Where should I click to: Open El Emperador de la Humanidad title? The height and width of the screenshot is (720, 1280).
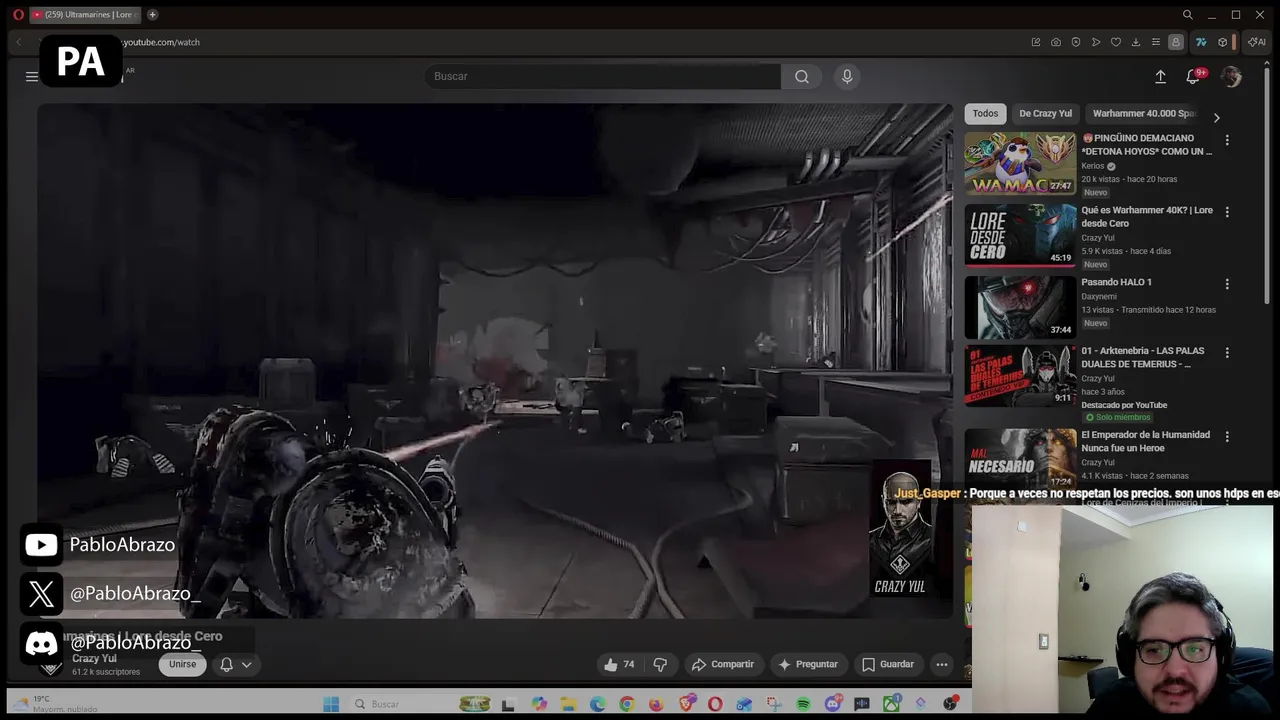pyautogui.click(x=1145, y=441)
